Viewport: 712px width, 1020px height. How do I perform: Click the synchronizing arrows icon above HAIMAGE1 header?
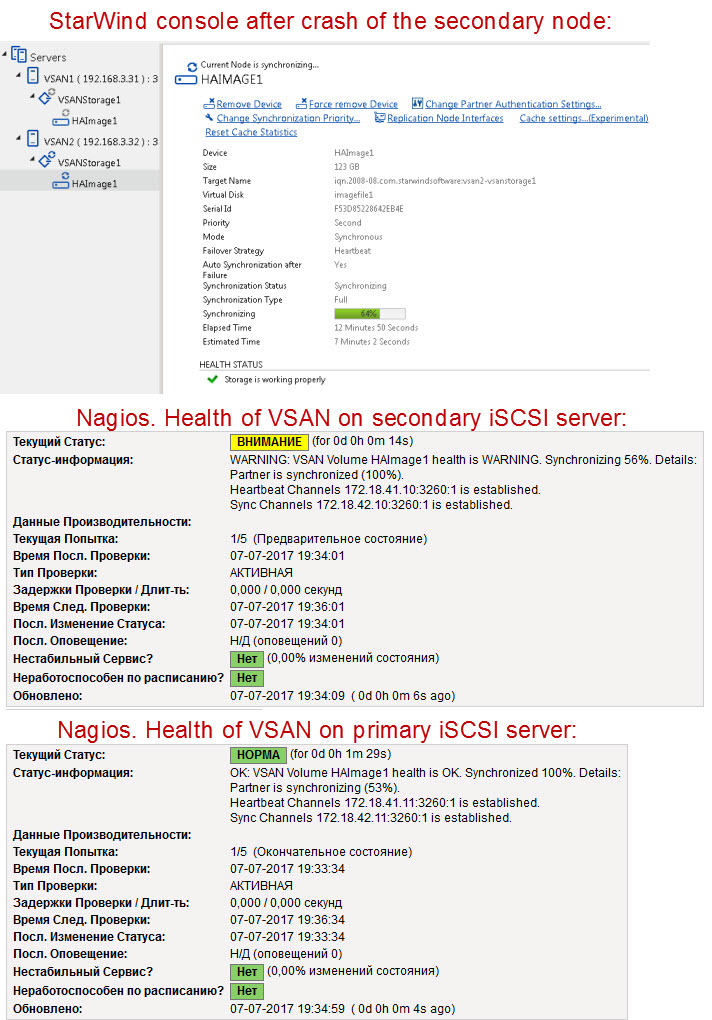point(192,66)
